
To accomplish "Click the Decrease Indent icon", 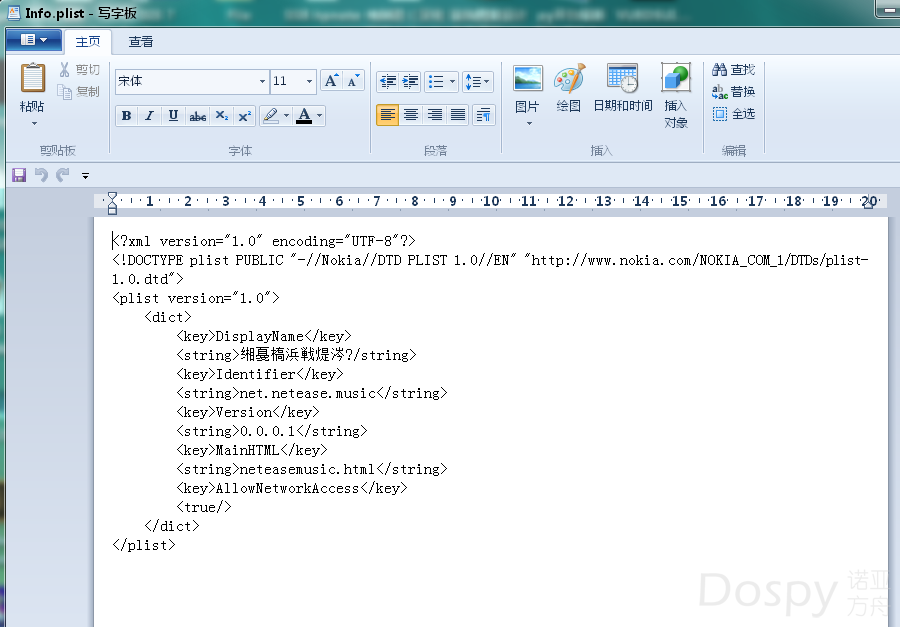I will coord(388,82).
